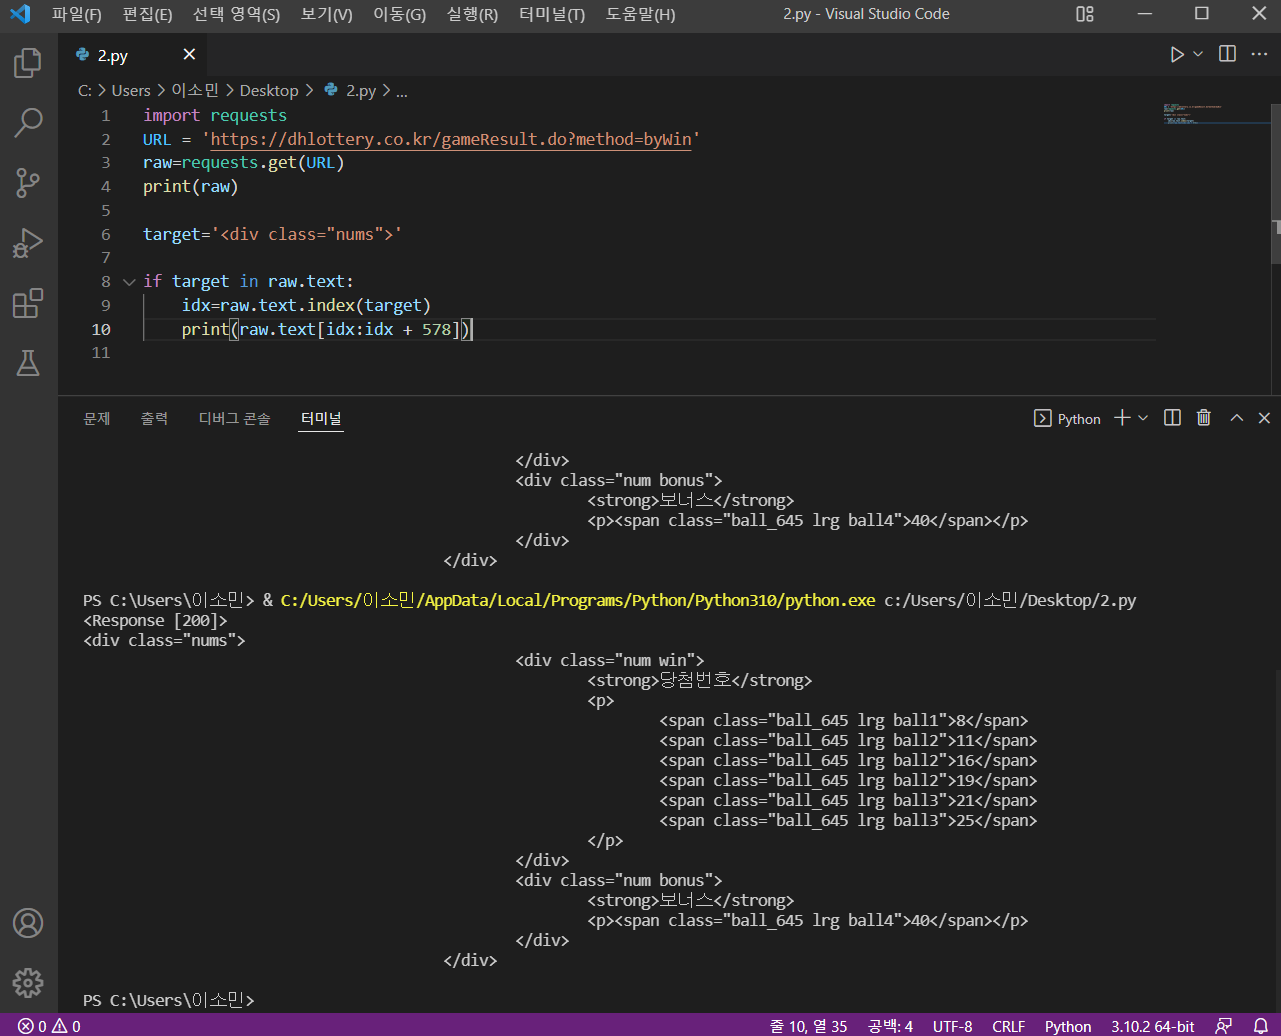Screen dimensions: 1281x1036
Task: Place cursor in the terminal prompt line
Action: point(170,1000)
